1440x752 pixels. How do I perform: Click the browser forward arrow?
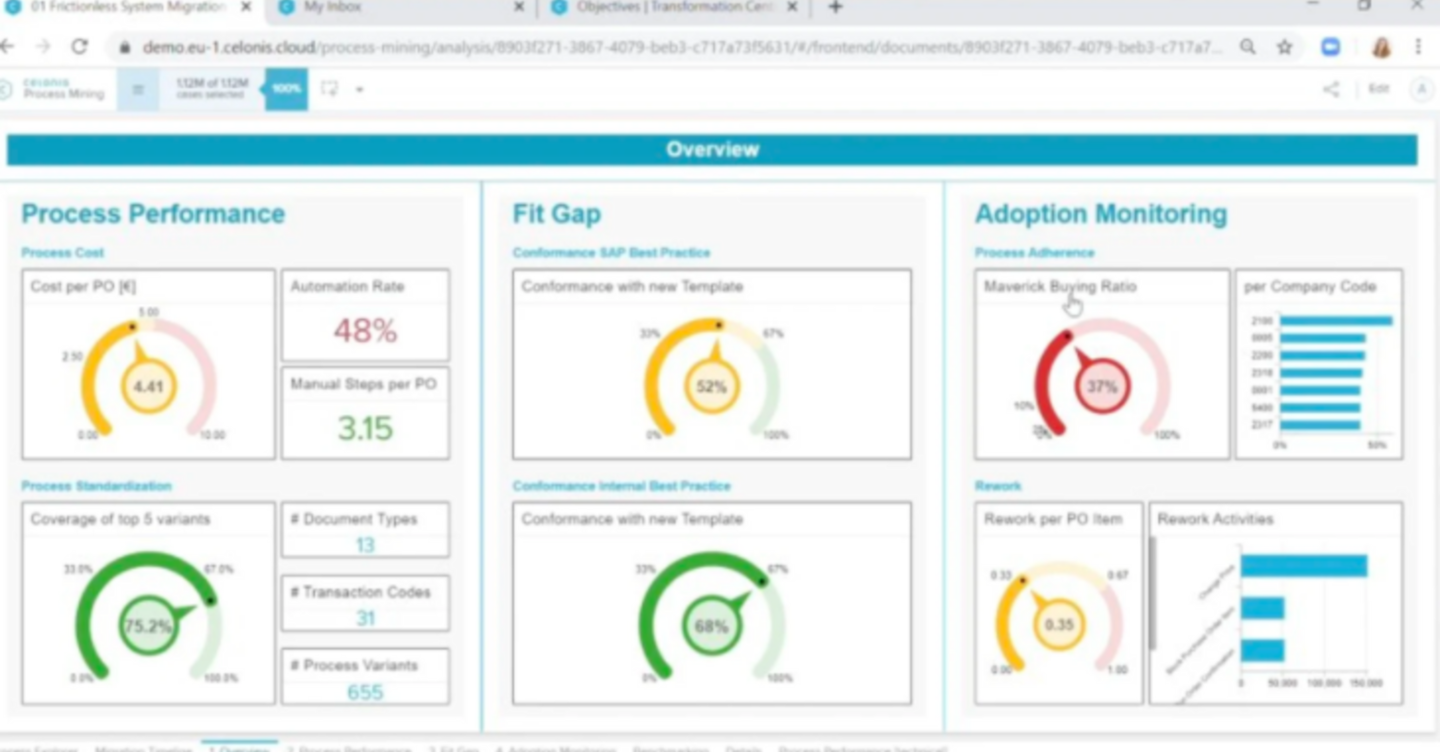[x=43, y=47]
